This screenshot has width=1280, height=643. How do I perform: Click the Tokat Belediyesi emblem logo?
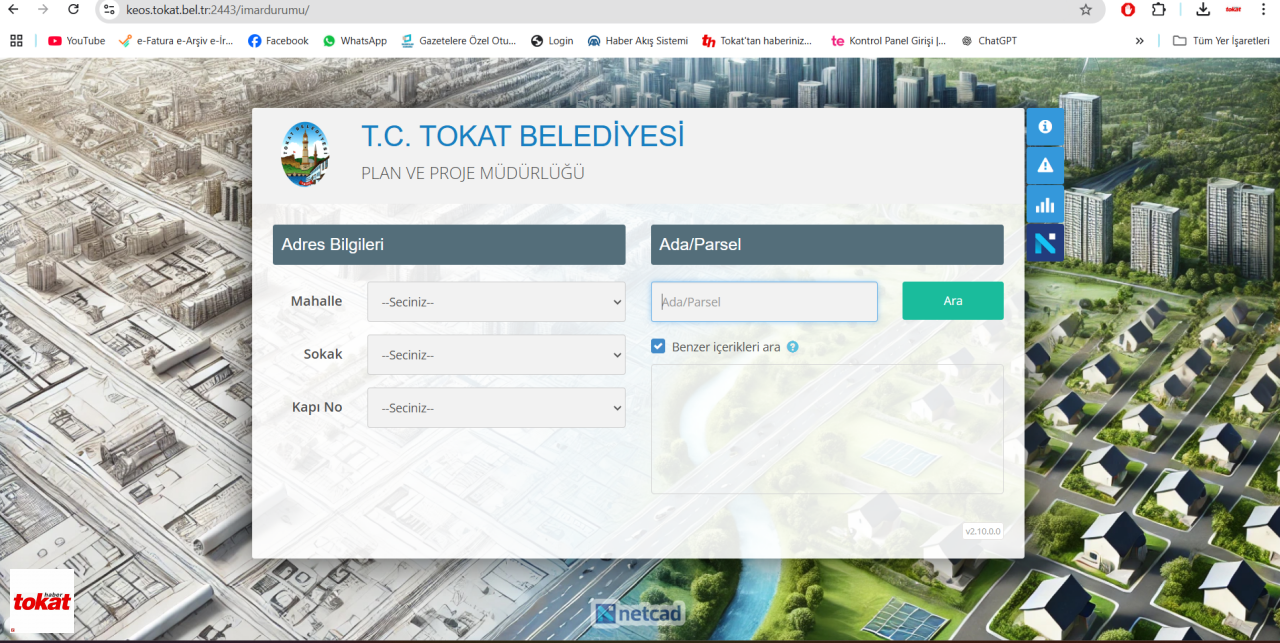(x=304, y=153)
